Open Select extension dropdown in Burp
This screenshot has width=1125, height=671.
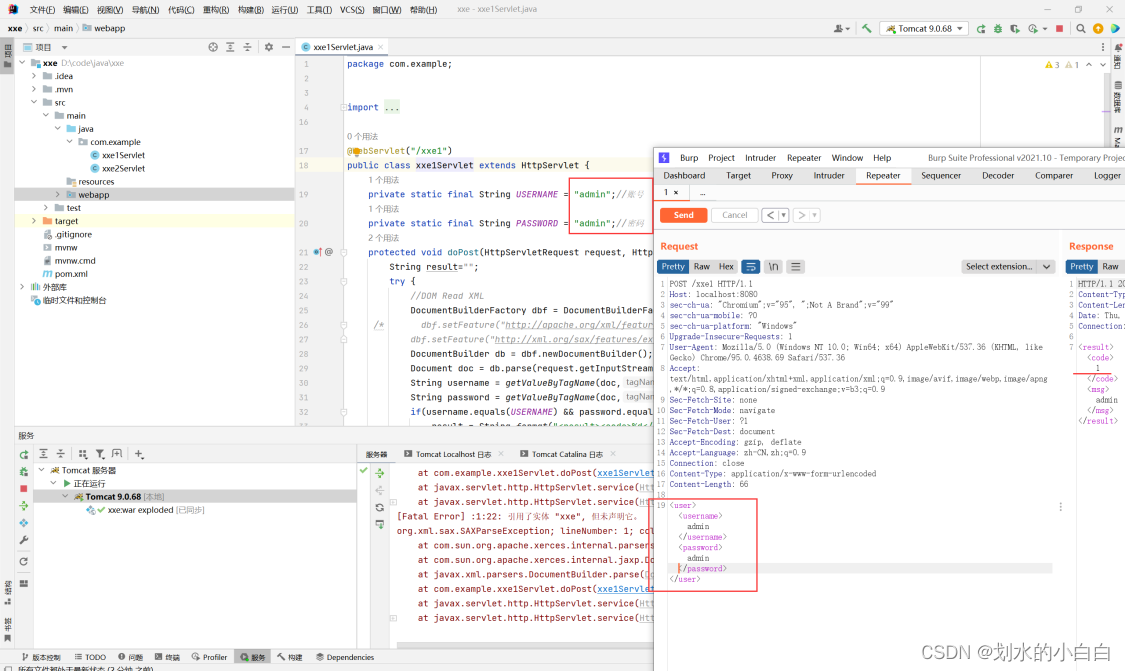tap(1008, 267)
